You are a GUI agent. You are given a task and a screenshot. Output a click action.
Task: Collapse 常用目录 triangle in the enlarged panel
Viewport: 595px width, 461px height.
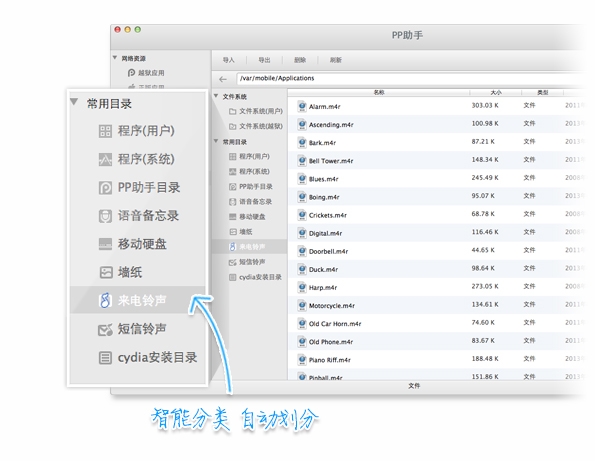(x=74, y=102)
